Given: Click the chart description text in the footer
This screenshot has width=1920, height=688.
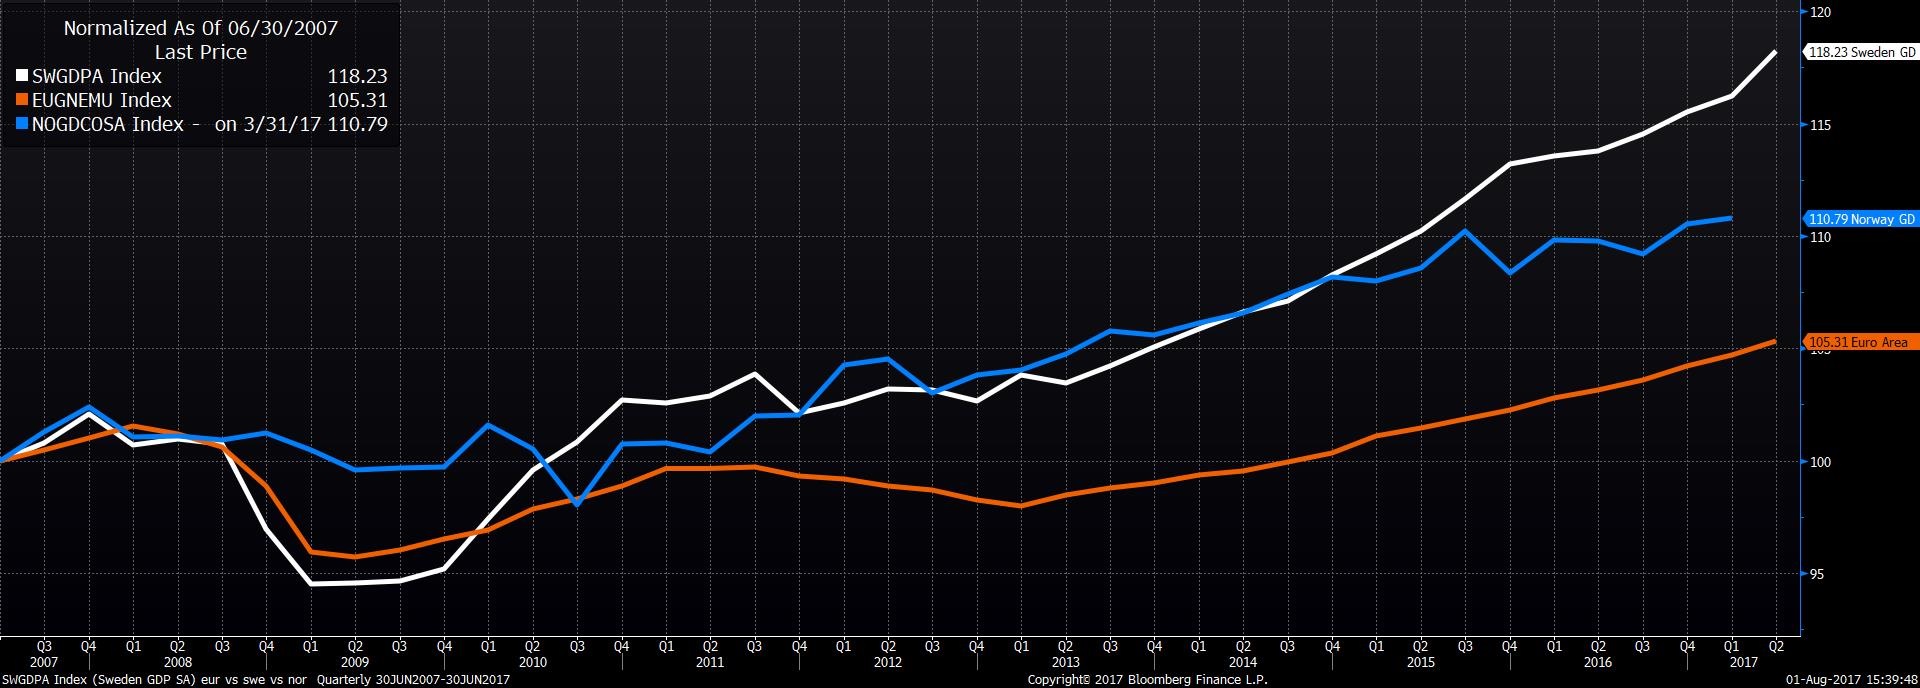Looking at the screenshot, I should point(256,680).
